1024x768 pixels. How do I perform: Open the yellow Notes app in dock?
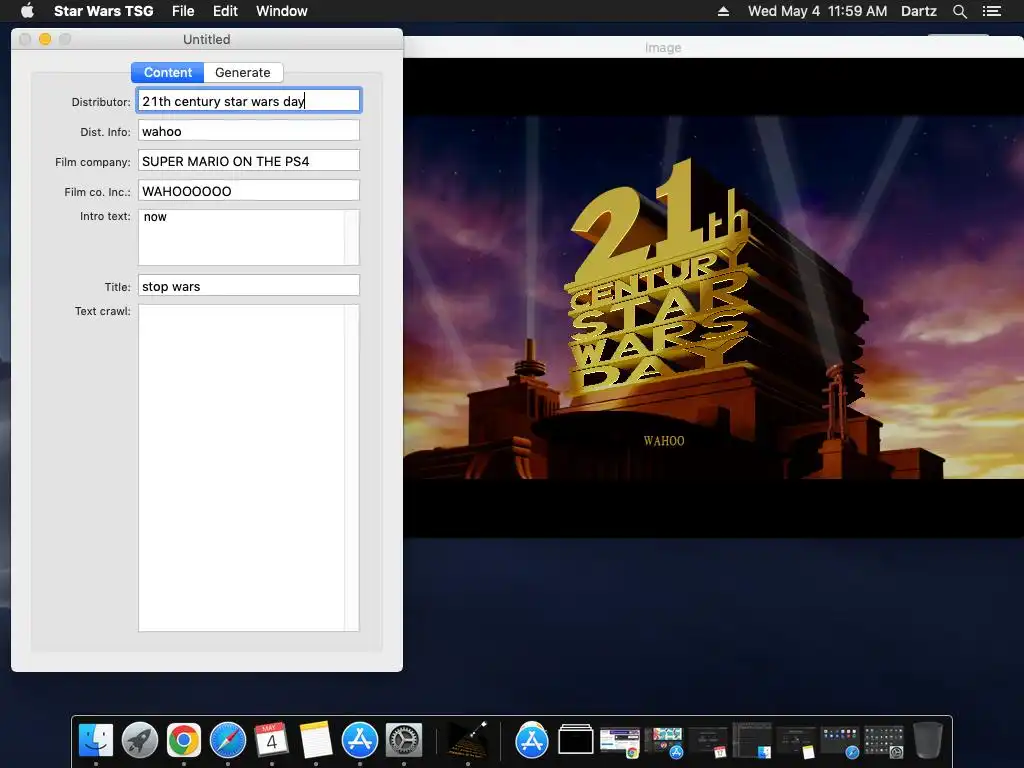click(x=315, y=740)
